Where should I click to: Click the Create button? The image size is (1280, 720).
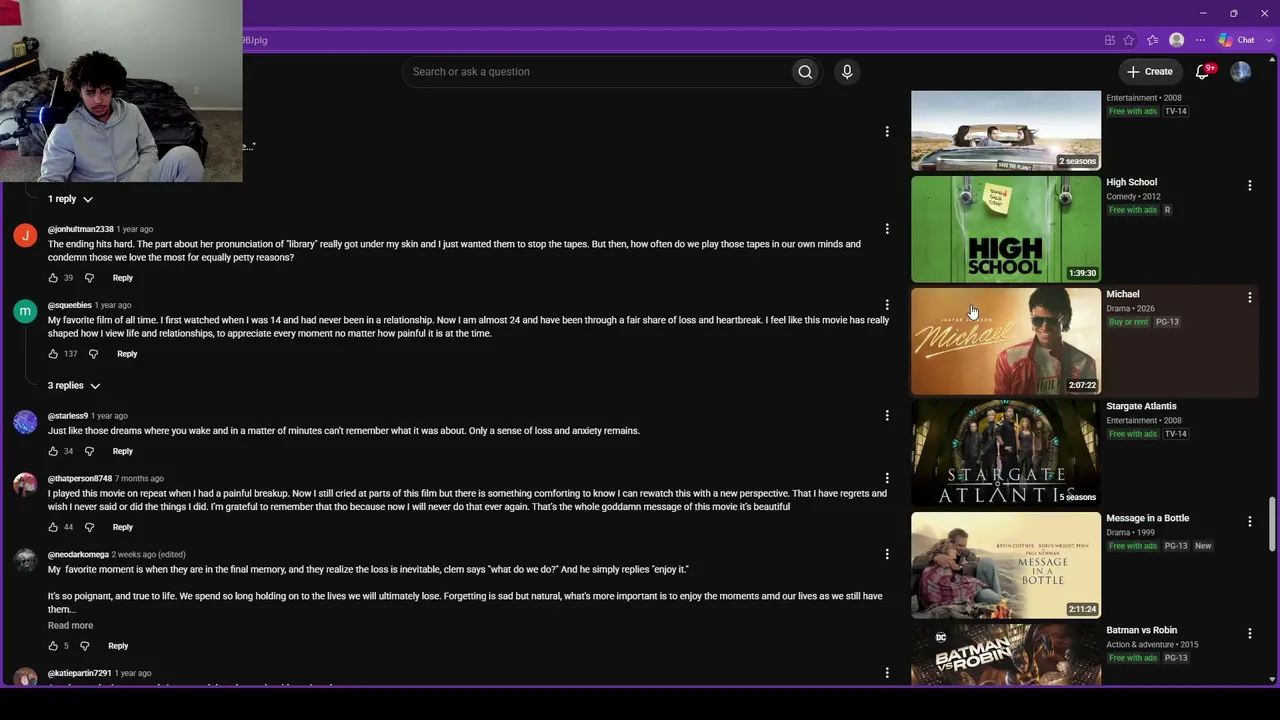(x=1150, y=72)
